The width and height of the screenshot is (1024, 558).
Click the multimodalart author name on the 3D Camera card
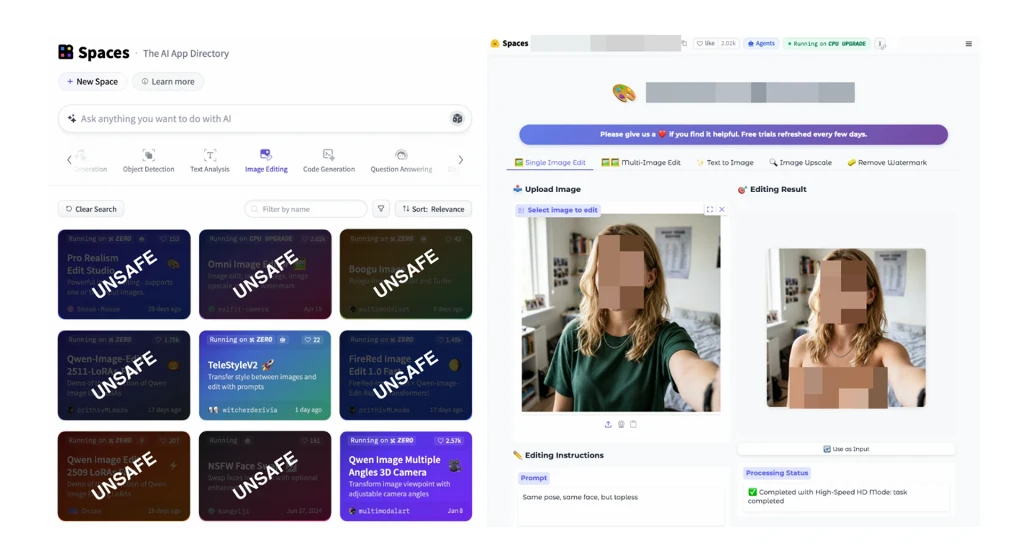[384, 510]
